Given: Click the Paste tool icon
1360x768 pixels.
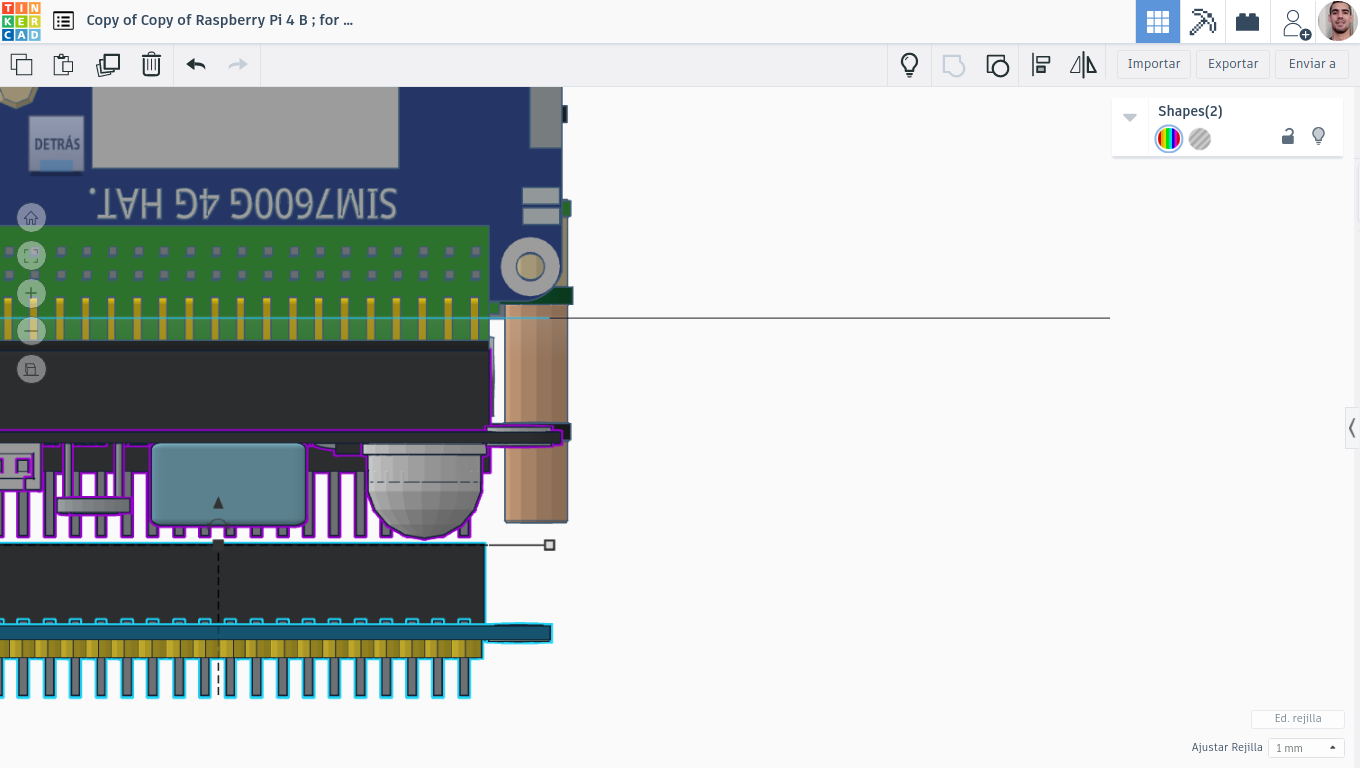Looking at the screenshot, I should click(x=63, y=65).
